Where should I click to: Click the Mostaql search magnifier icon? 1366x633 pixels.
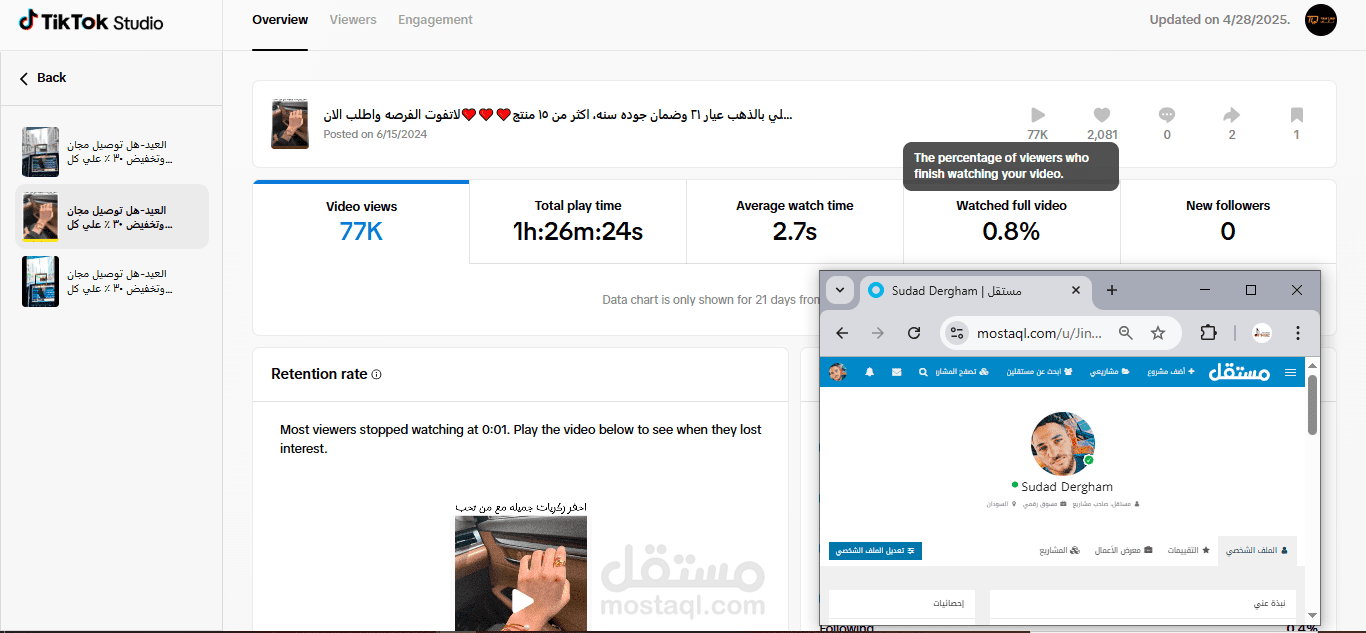click(922, 372)
